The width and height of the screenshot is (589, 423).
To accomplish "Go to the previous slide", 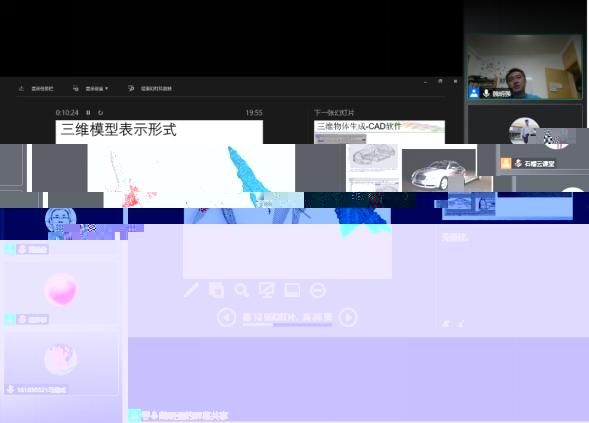I will [227, 317].
